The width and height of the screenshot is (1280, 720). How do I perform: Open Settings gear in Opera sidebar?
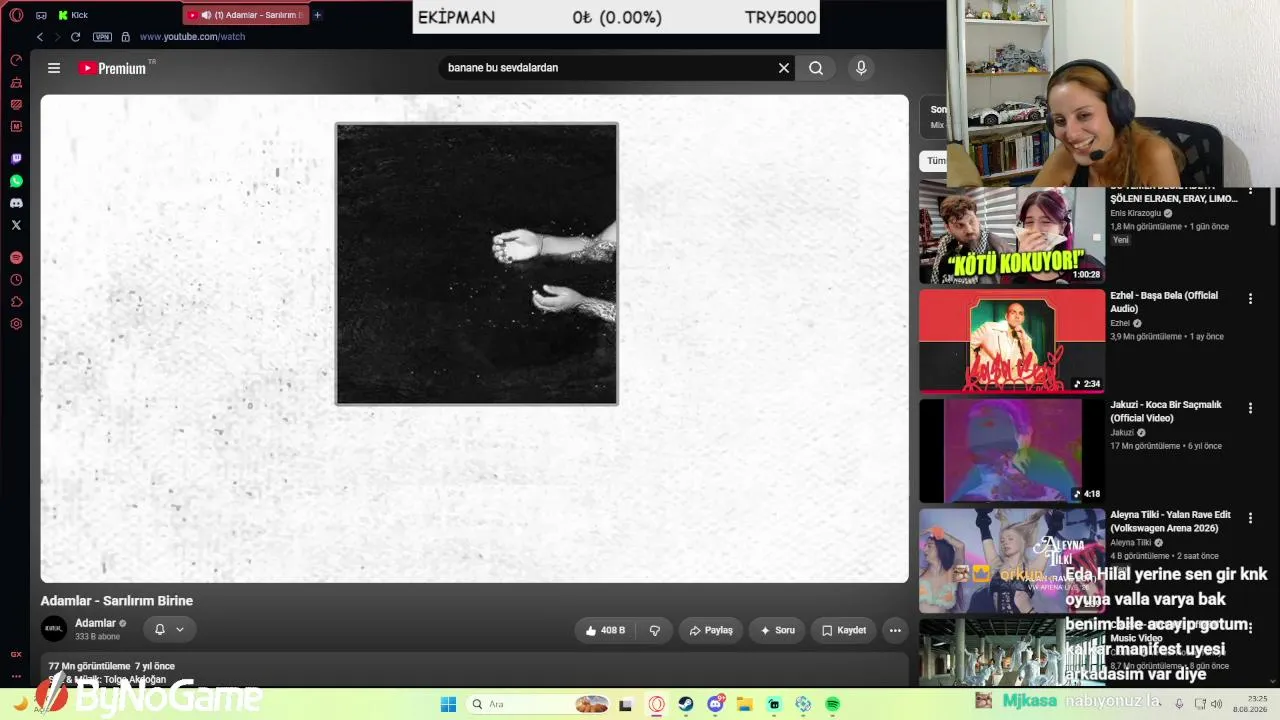click(16, 324)
